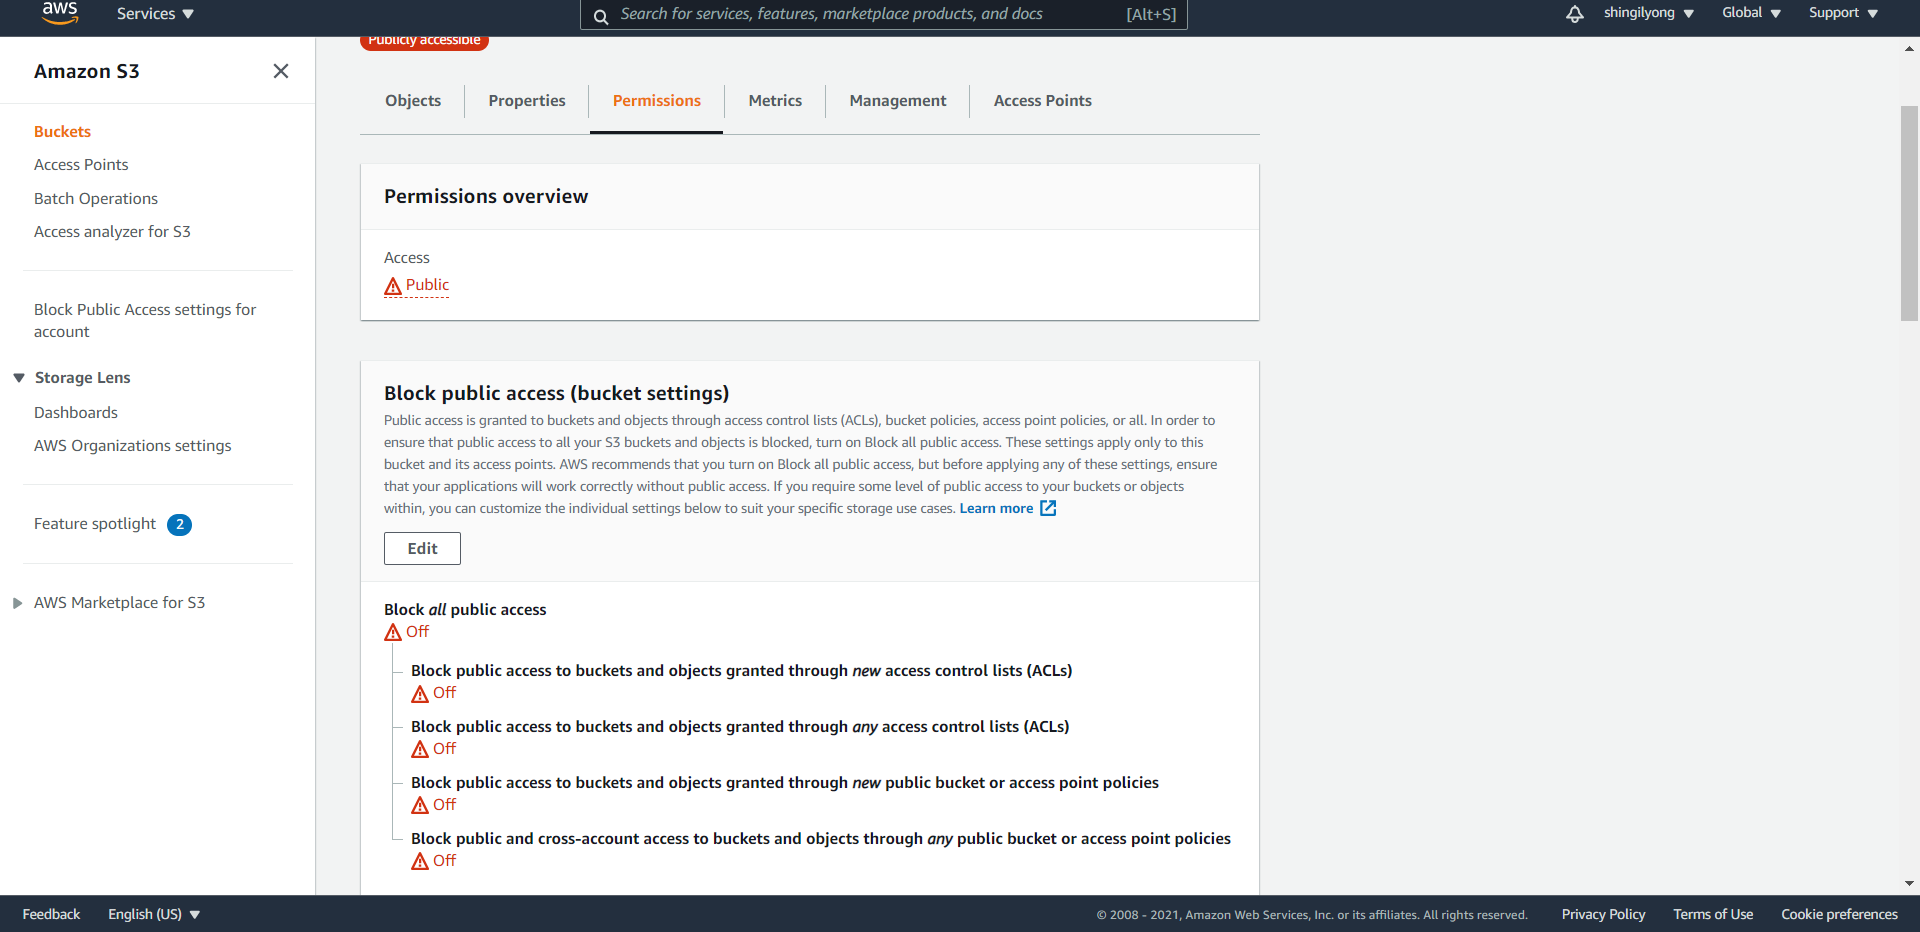Click the Publicly accessible badge
This screenshot has width=1920, height=932.
click(x=424, y=42)
